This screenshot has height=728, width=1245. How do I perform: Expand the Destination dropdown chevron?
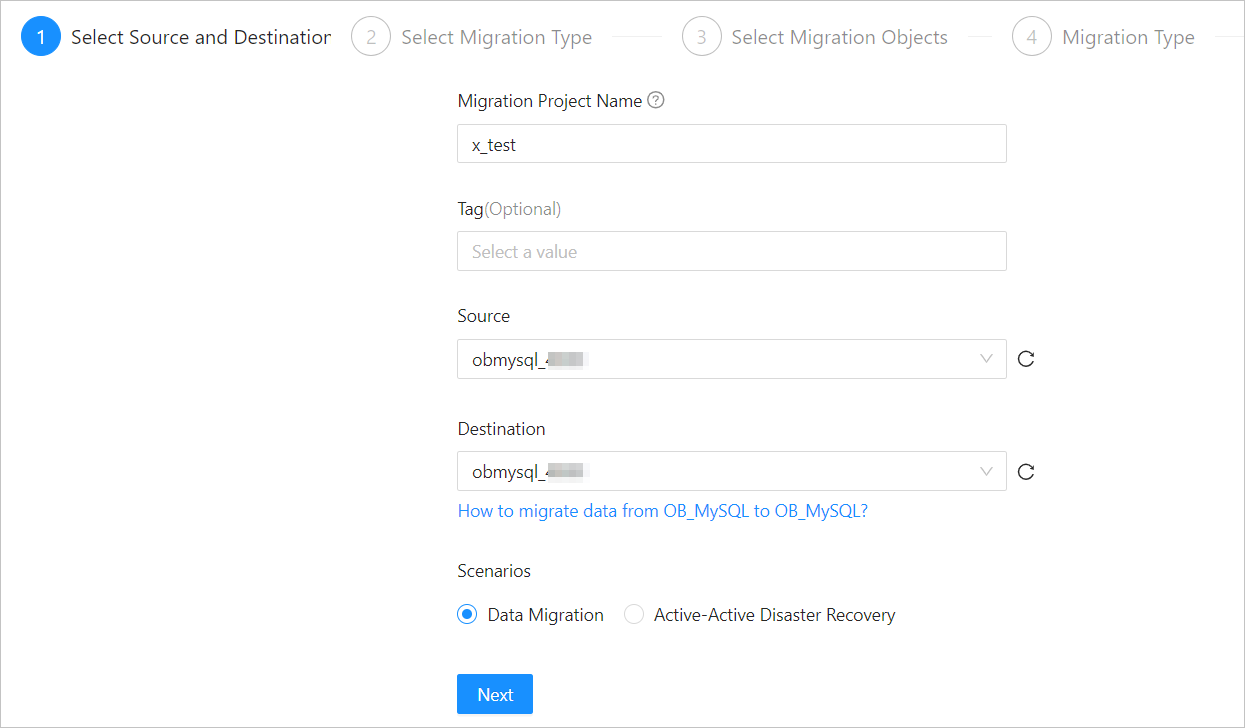[986, 471]
